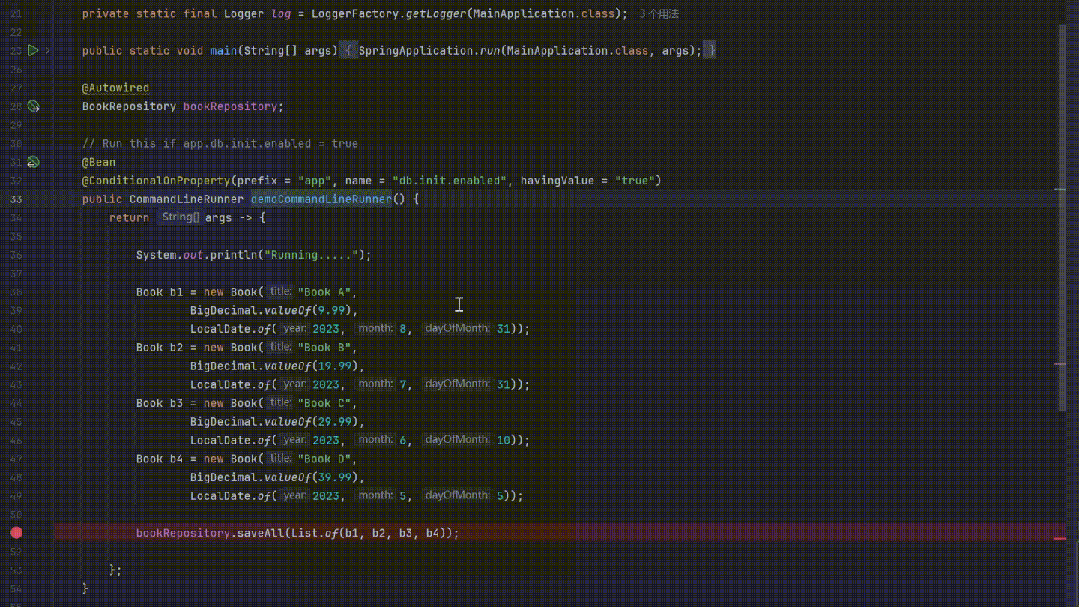Screen dimensions: 1079x607
Task: Place cursor on demoCommandLineRunner method name
Action: [321, 199]
